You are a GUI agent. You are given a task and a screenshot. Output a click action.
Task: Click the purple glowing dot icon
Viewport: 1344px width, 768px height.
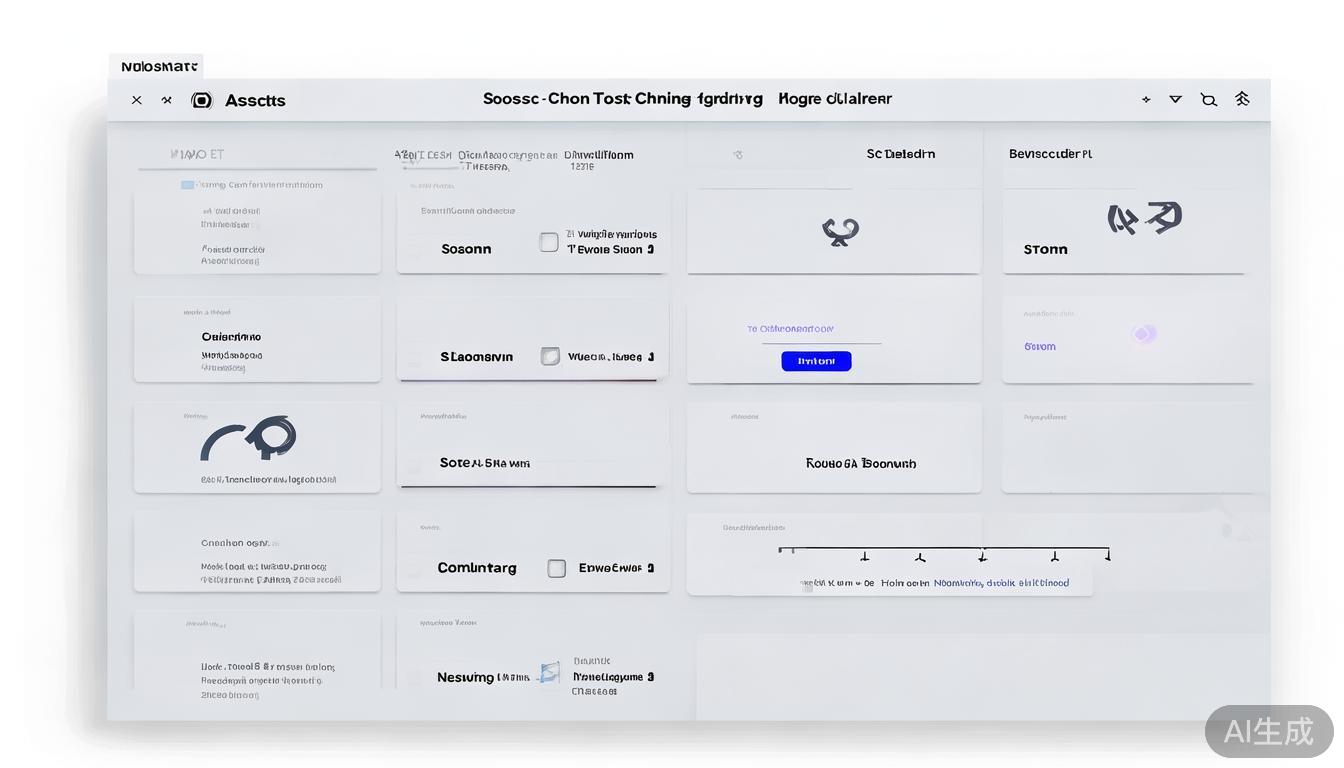[1144, 334]
